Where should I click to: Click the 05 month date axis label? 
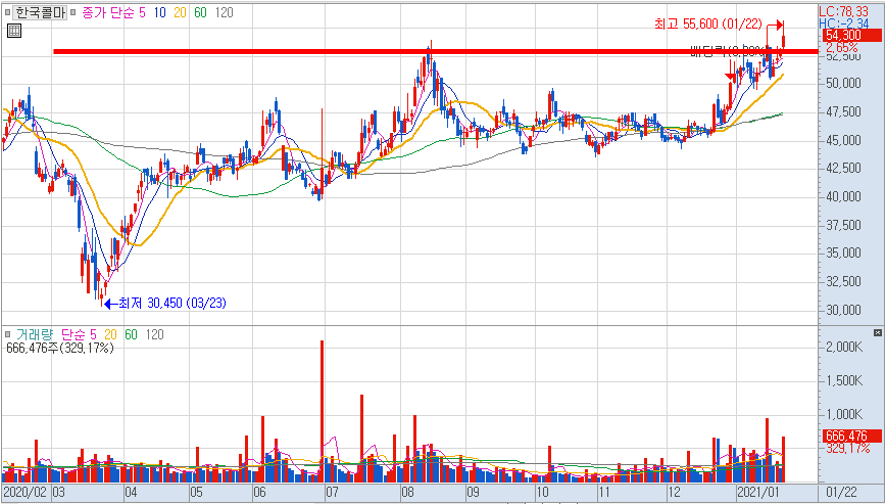pyautogui.click(x=196, y=492)
